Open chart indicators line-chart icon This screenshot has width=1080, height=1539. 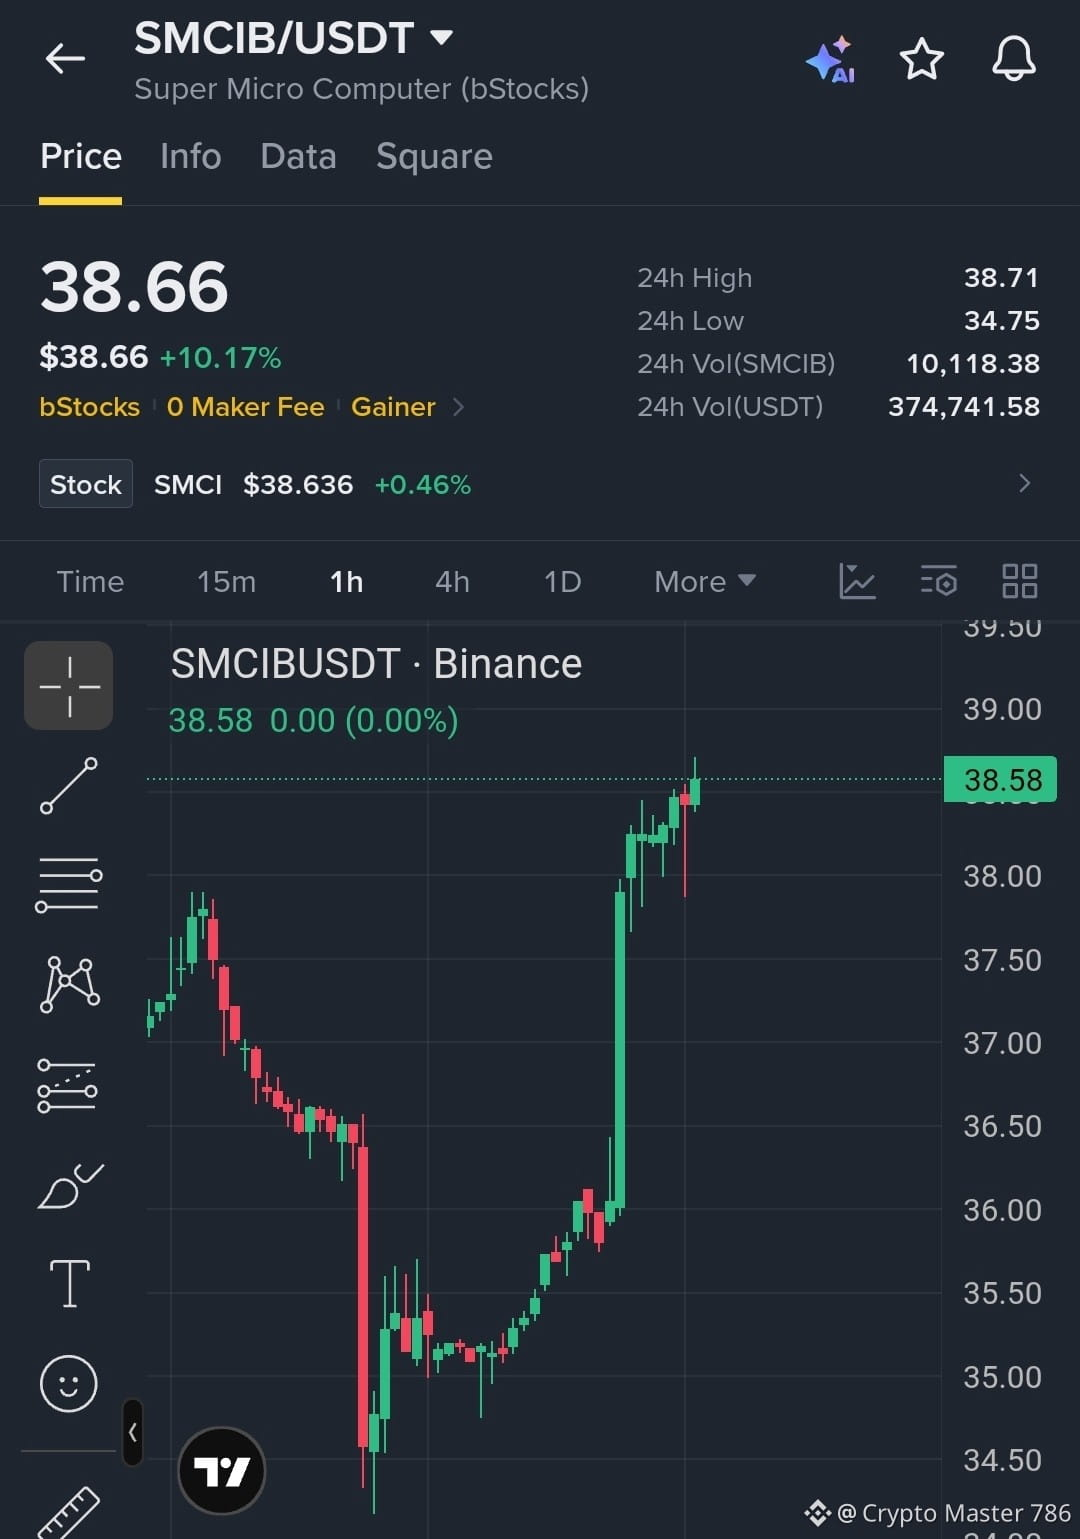click(857, 581)
